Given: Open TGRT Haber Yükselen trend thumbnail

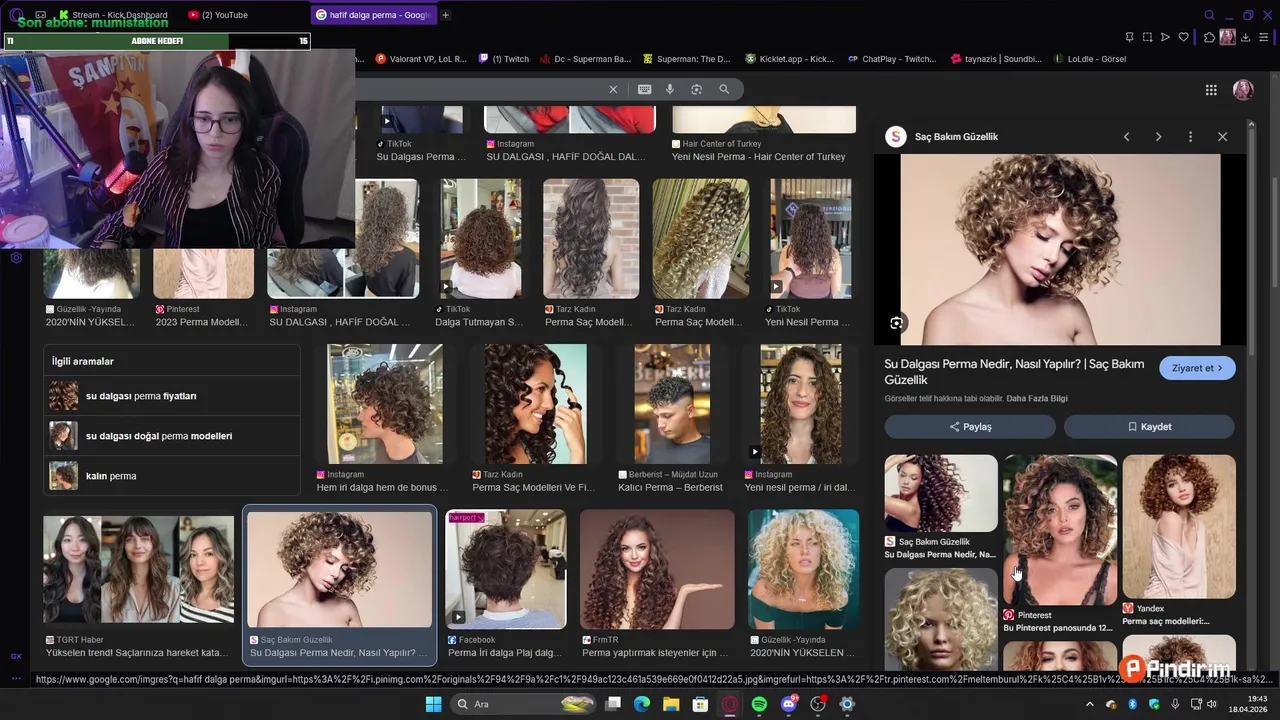Looking at the screenshot, I should (138, 570).
